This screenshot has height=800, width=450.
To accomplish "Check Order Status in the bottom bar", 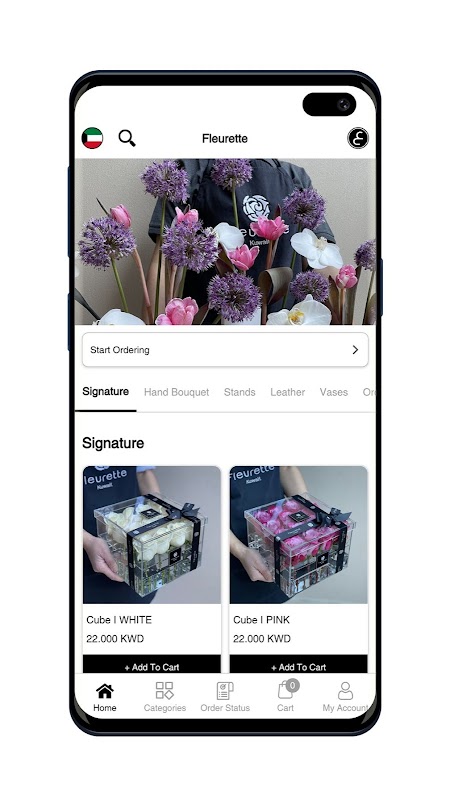I will 225,698.
